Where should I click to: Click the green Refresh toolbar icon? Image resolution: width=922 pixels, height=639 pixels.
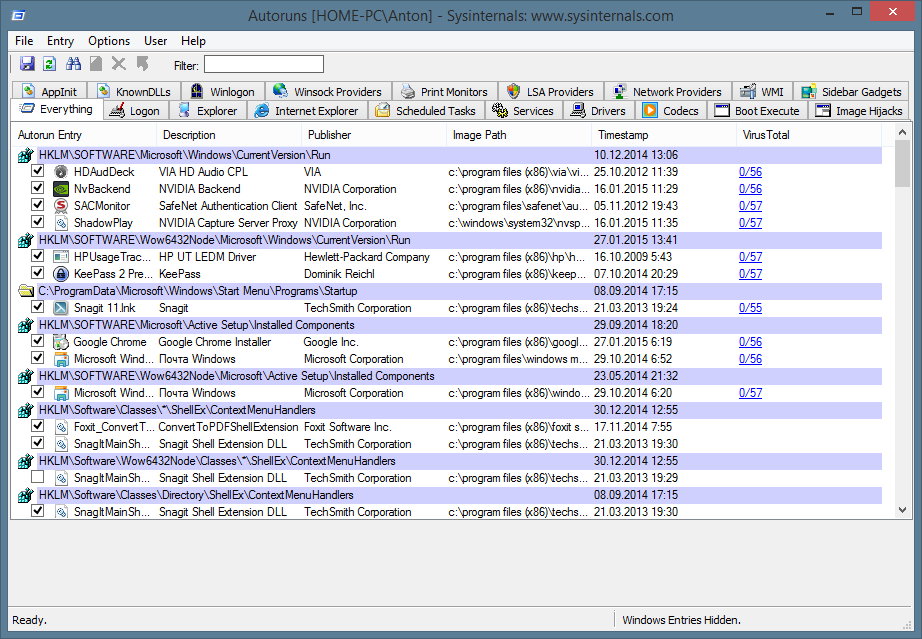tap(49, 64)
